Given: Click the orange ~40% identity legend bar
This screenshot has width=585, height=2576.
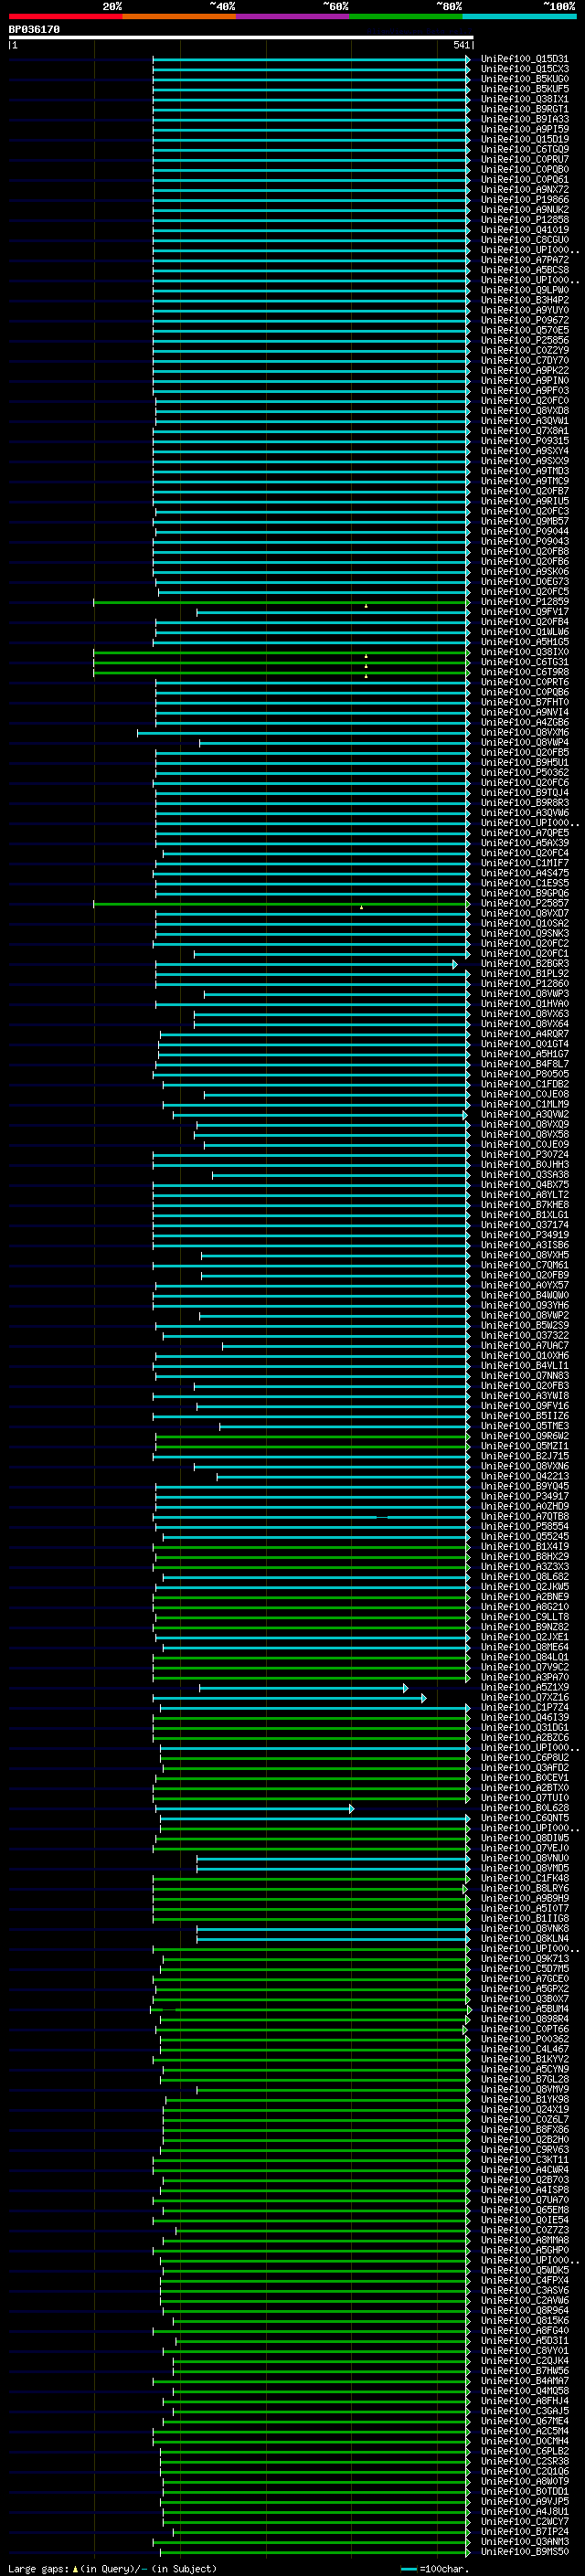Looking at the screenshot, I should [x=179, y=16].
